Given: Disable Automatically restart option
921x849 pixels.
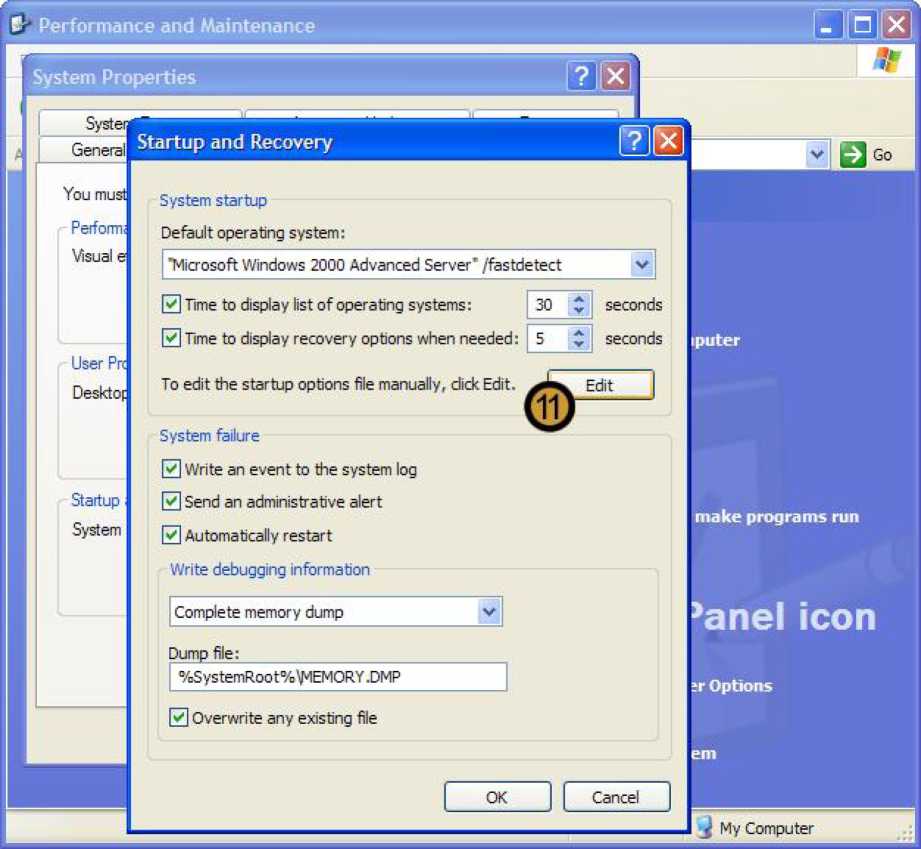Looking at the screenshot, I should click(x=171, y=535).
